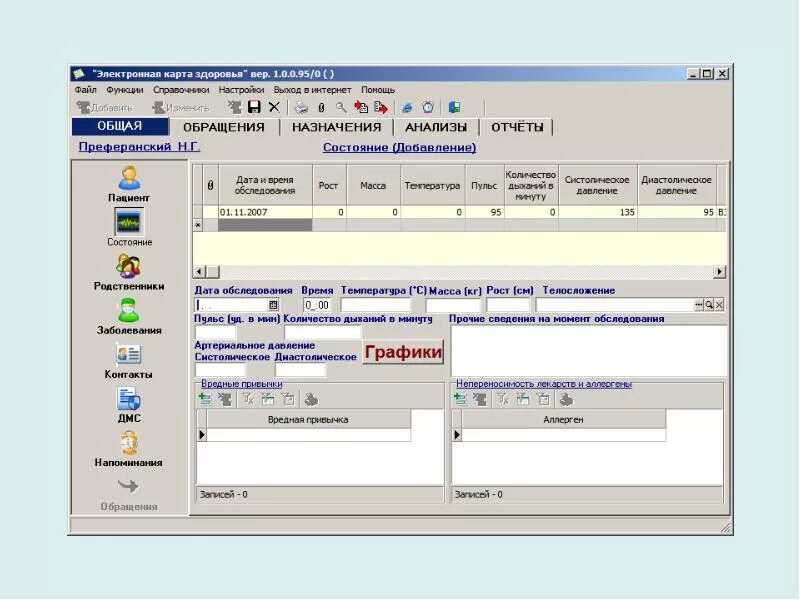Viewport: 800px width, 600px height.
Task: Switch to the ОТЧЁТЫ tab
Action: pos(517,127)
